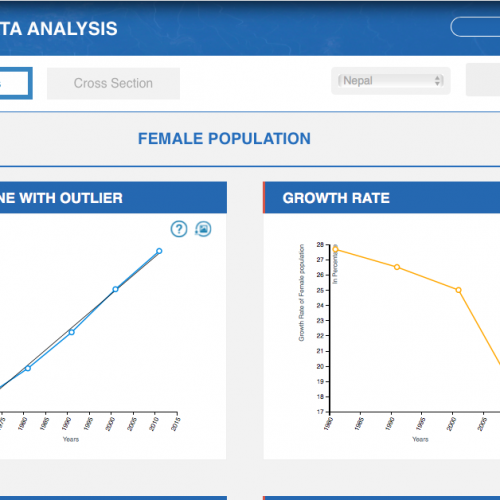Click the search field in the header
This screenshot has width=500, height=500.
[x=475, y=27]
